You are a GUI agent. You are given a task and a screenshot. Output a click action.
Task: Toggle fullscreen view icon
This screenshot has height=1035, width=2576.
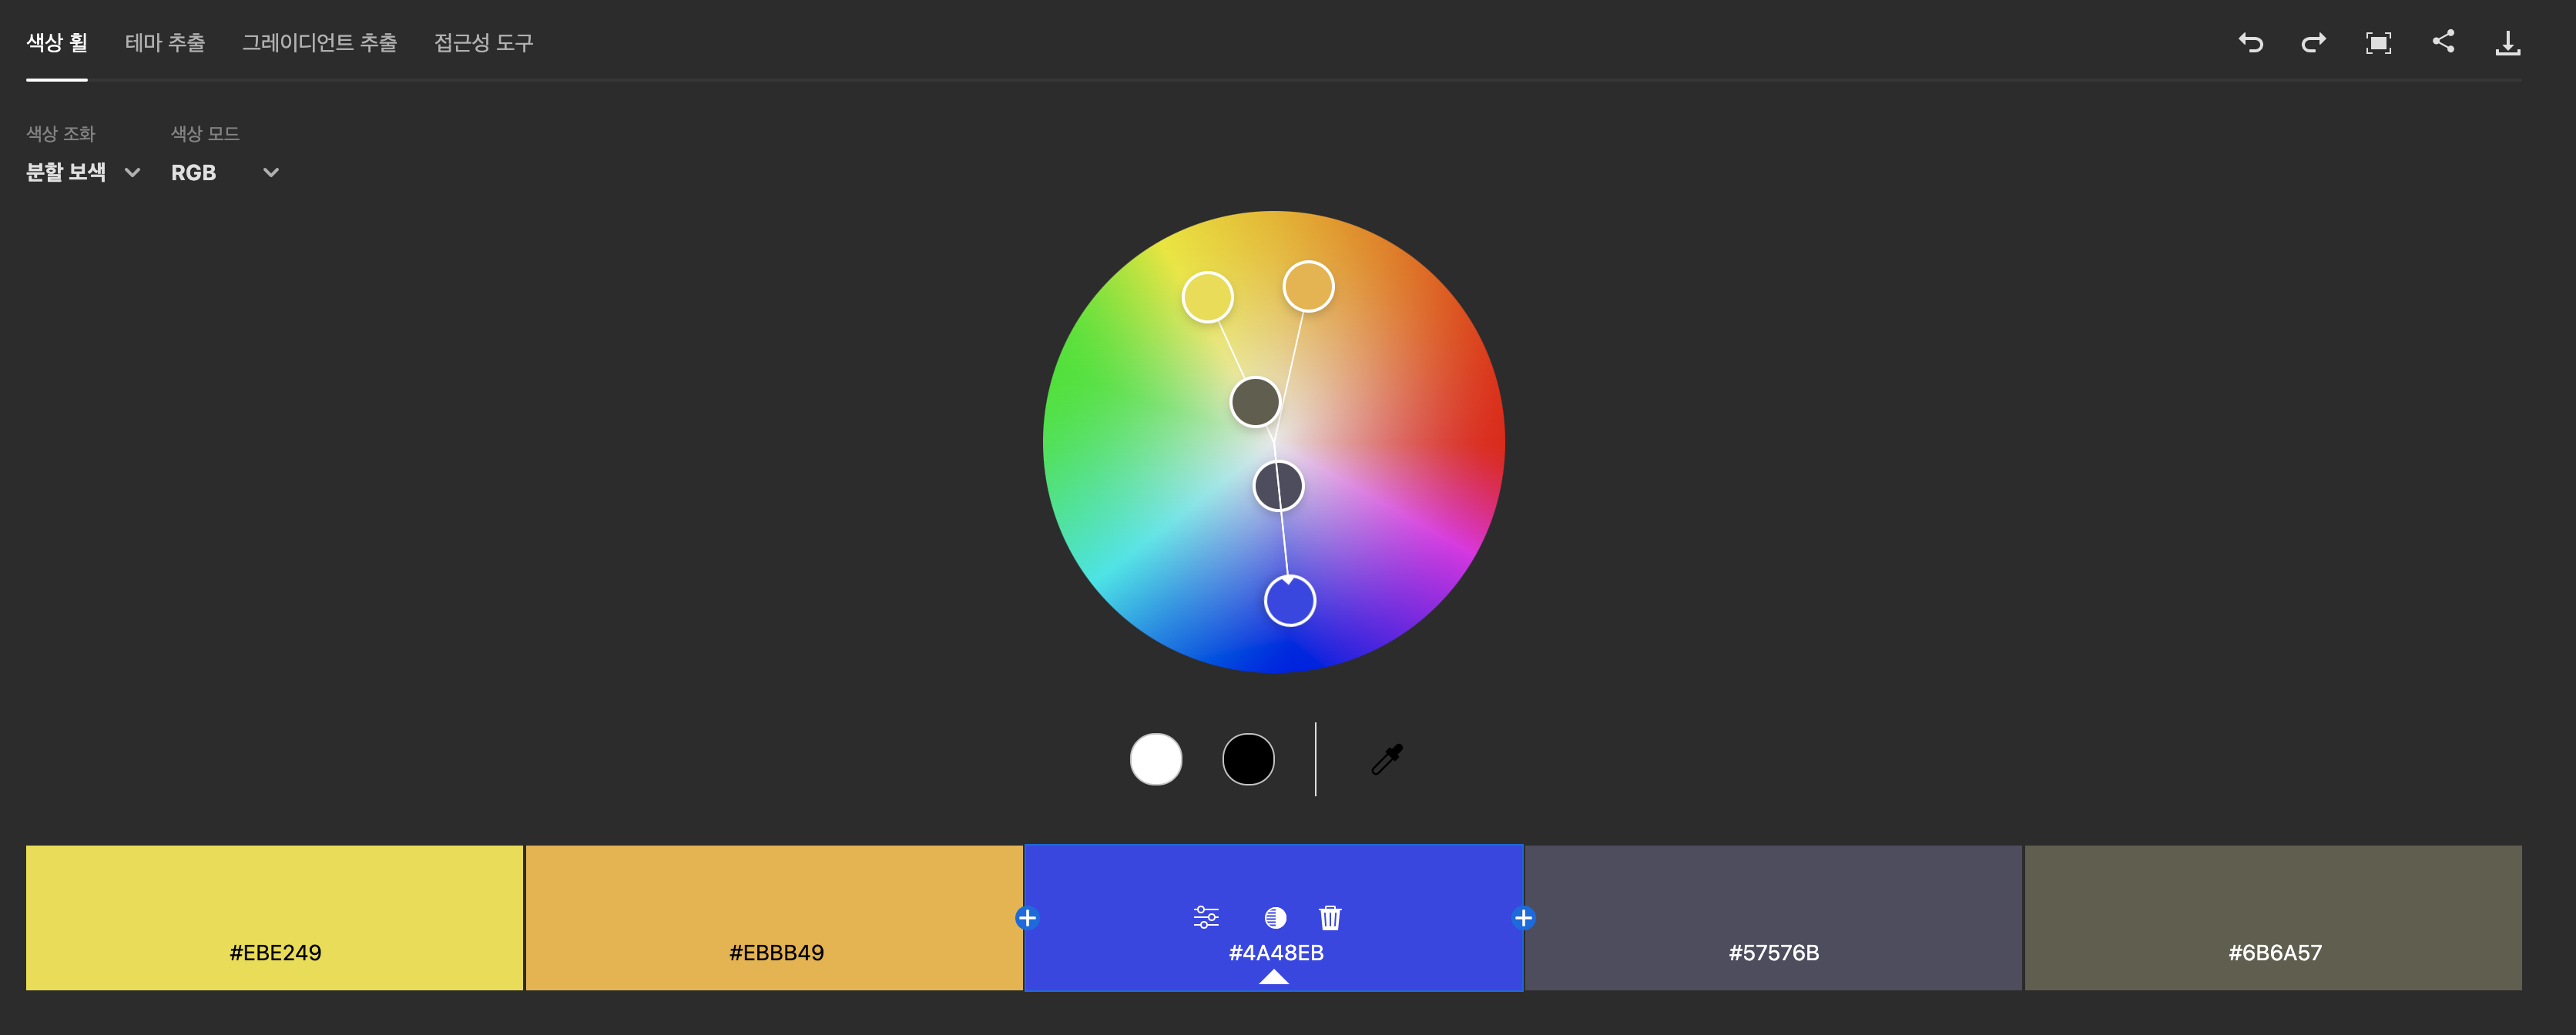(2378, 42)
